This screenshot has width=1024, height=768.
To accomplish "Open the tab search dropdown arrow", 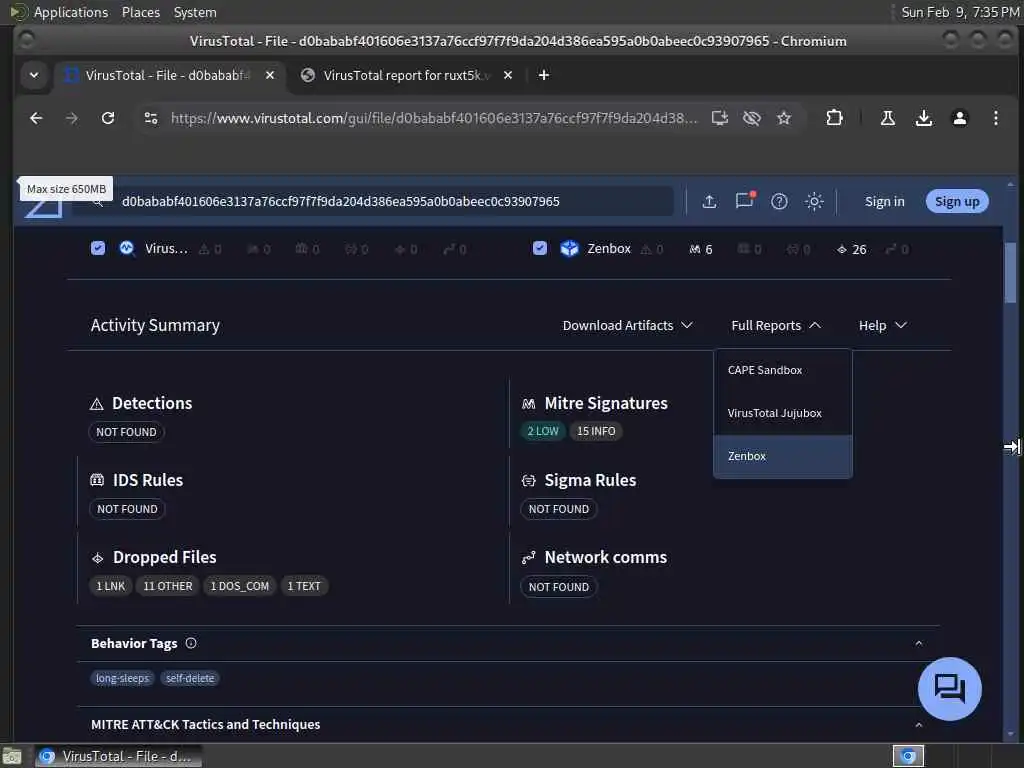I will (34, 75).
